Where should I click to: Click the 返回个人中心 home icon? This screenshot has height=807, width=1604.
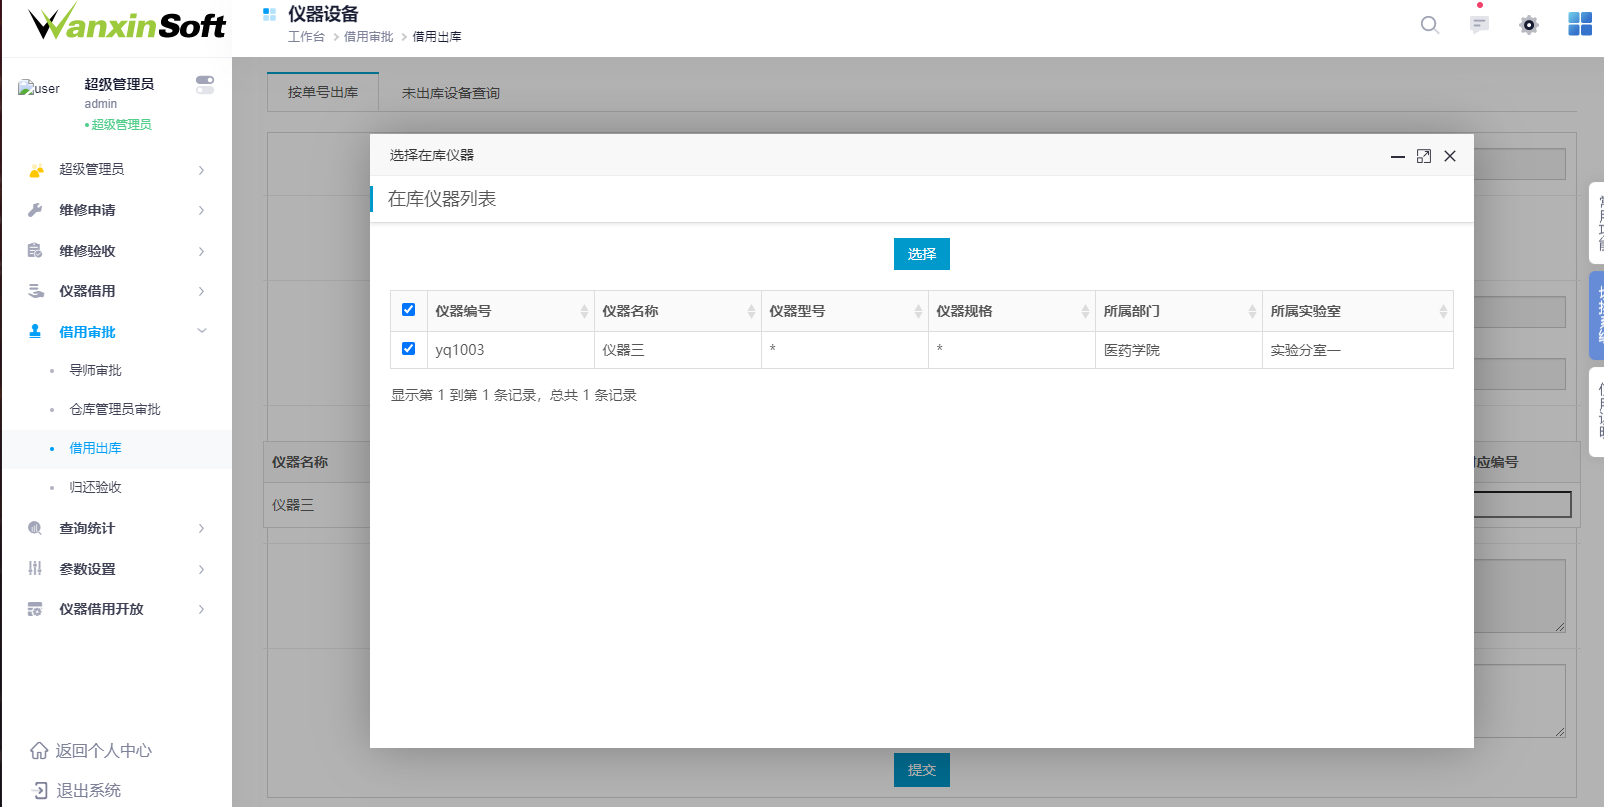tap(39, 750)
